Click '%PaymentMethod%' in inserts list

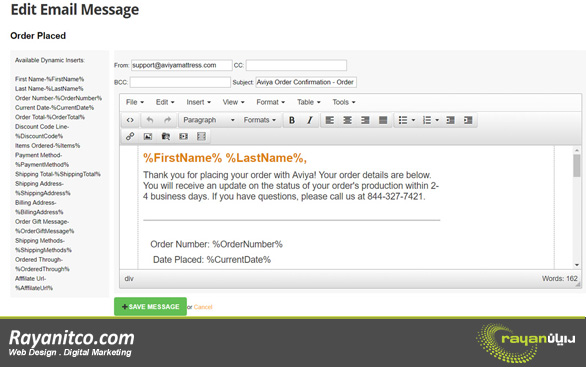pos(42,164)
